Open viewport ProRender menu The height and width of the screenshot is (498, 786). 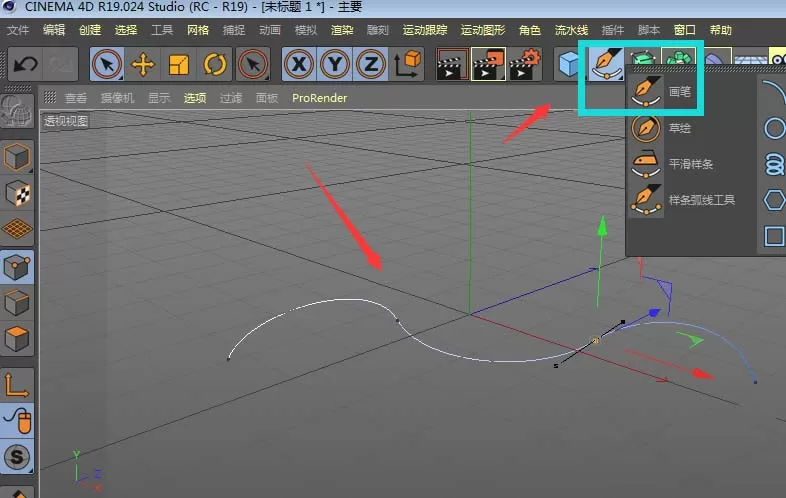coord(319,98)
